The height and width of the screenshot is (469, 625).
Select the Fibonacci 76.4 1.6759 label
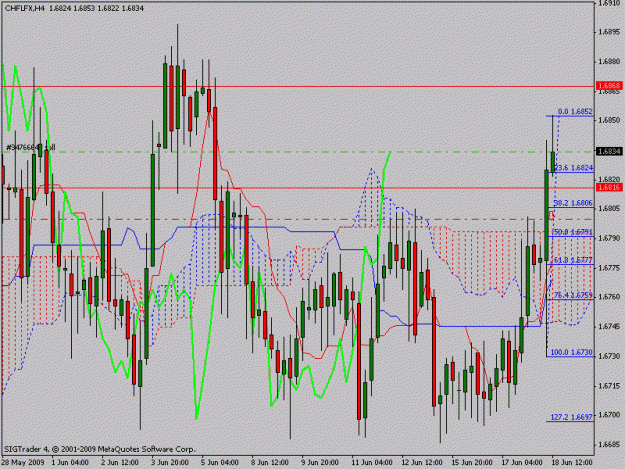click(x=574, y=295)
